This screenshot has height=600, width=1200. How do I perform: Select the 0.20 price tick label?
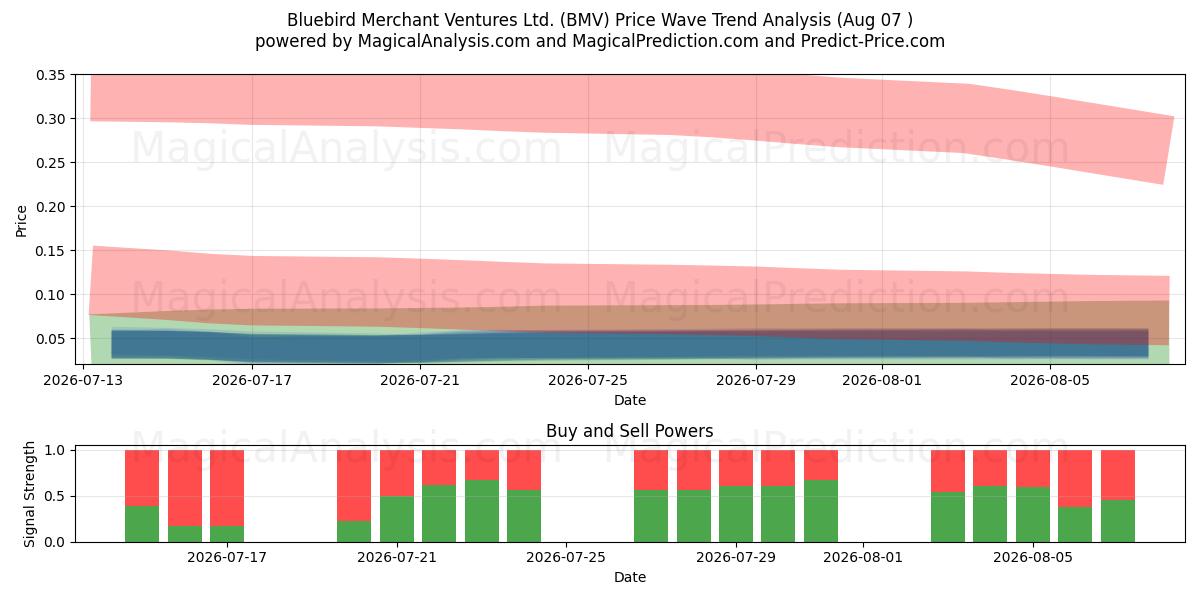(50, 207)
